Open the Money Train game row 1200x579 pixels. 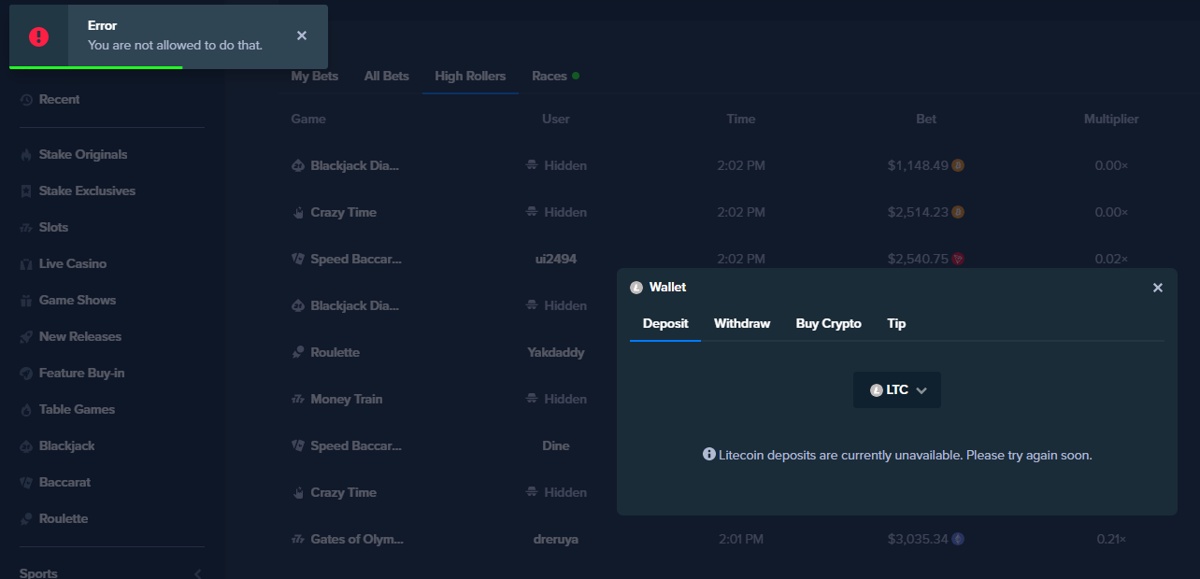tap(346, 399)
